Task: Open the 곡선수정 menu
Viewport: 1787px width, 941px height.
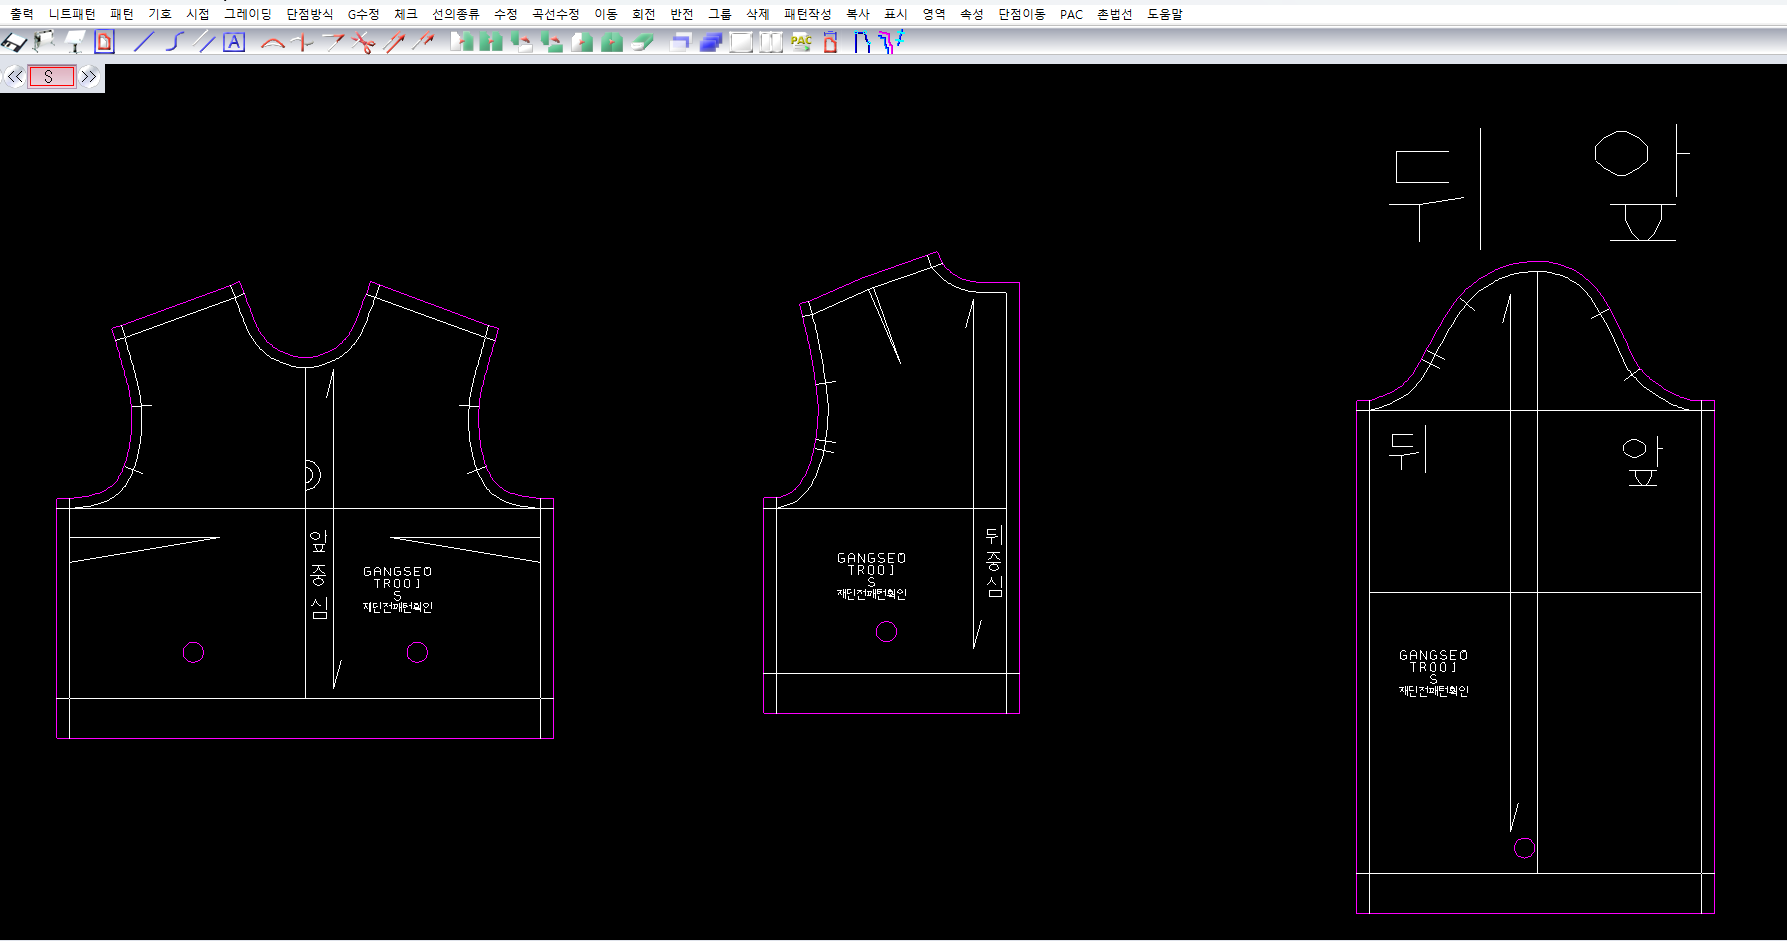Action: 555,14
